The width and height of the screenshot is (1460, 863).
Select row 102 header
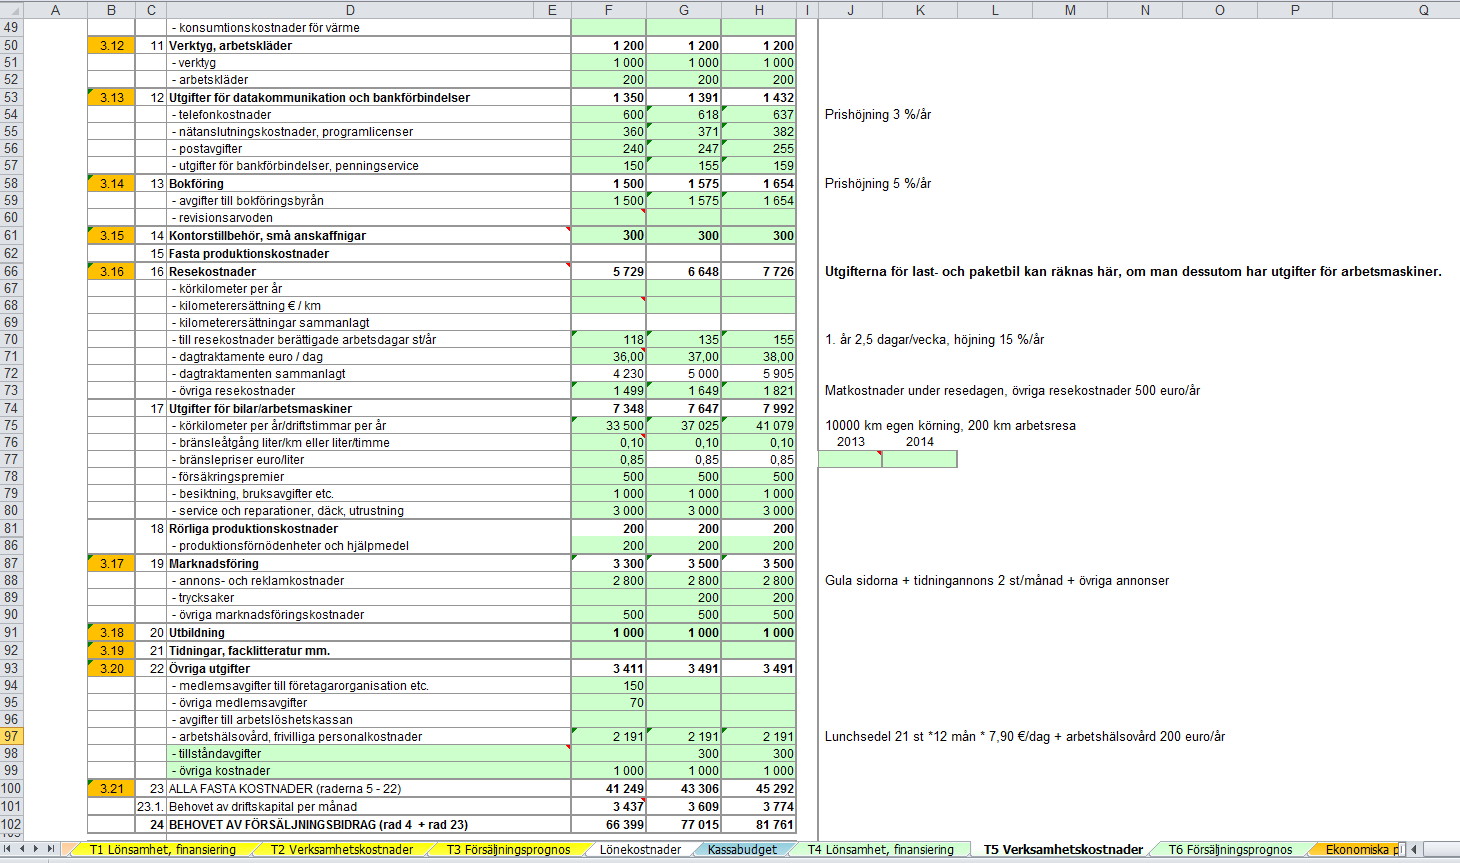point(11,824)
